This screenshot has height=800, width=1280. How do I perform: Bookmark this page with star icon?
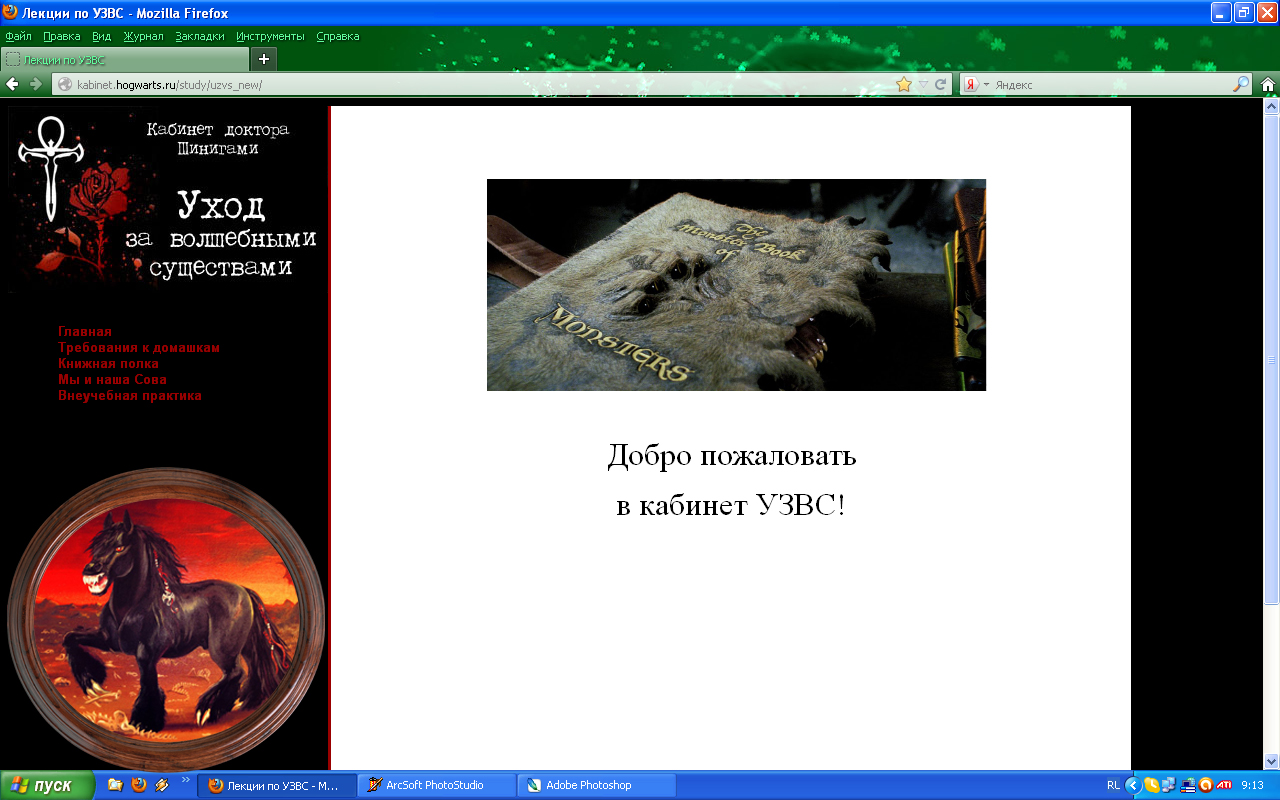904,84
